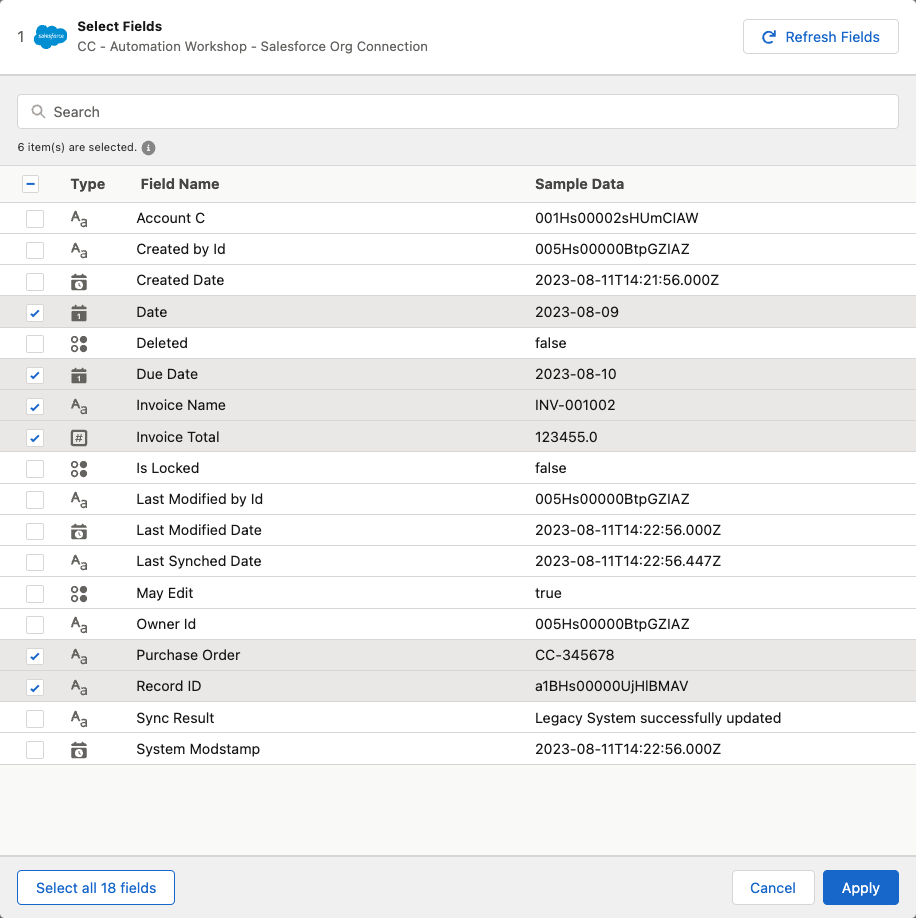This screenshot has height=918, width=916.
Task: Enable the Sync Result field checkbox
Action: tap(35, 718)
